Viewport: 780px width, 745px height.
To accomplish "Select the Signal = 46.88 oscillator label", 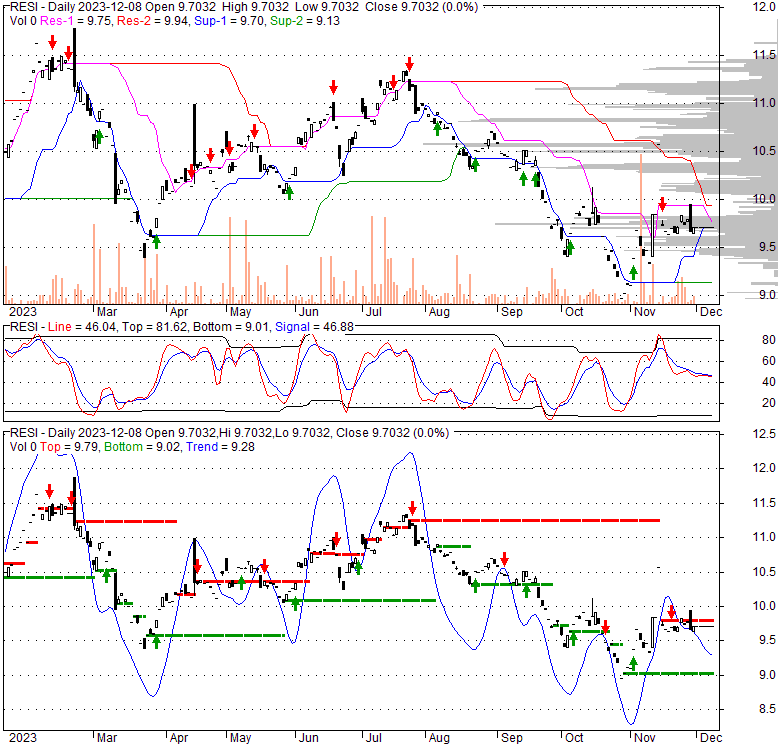I will pyautogui.click(x=314, y=327).
